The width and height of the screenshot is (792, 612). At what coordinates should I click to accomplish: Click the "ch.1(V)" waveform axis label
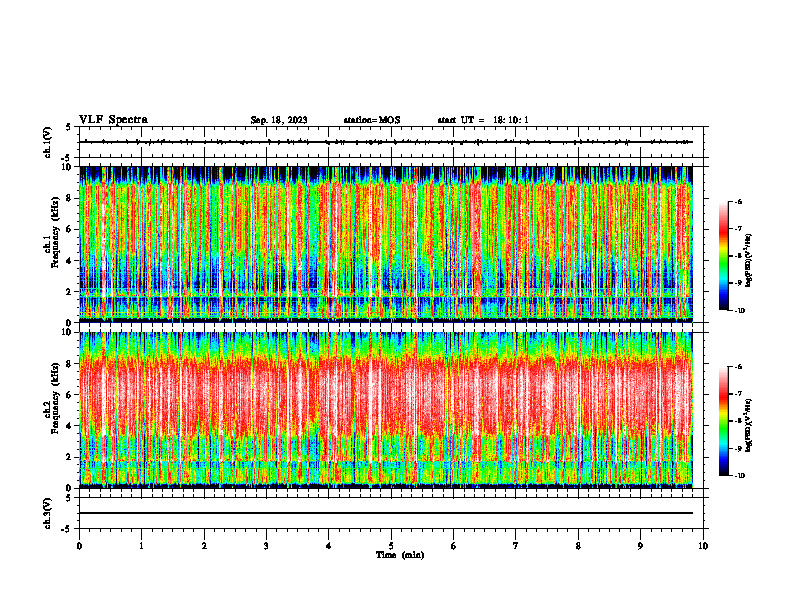point(48,142)
